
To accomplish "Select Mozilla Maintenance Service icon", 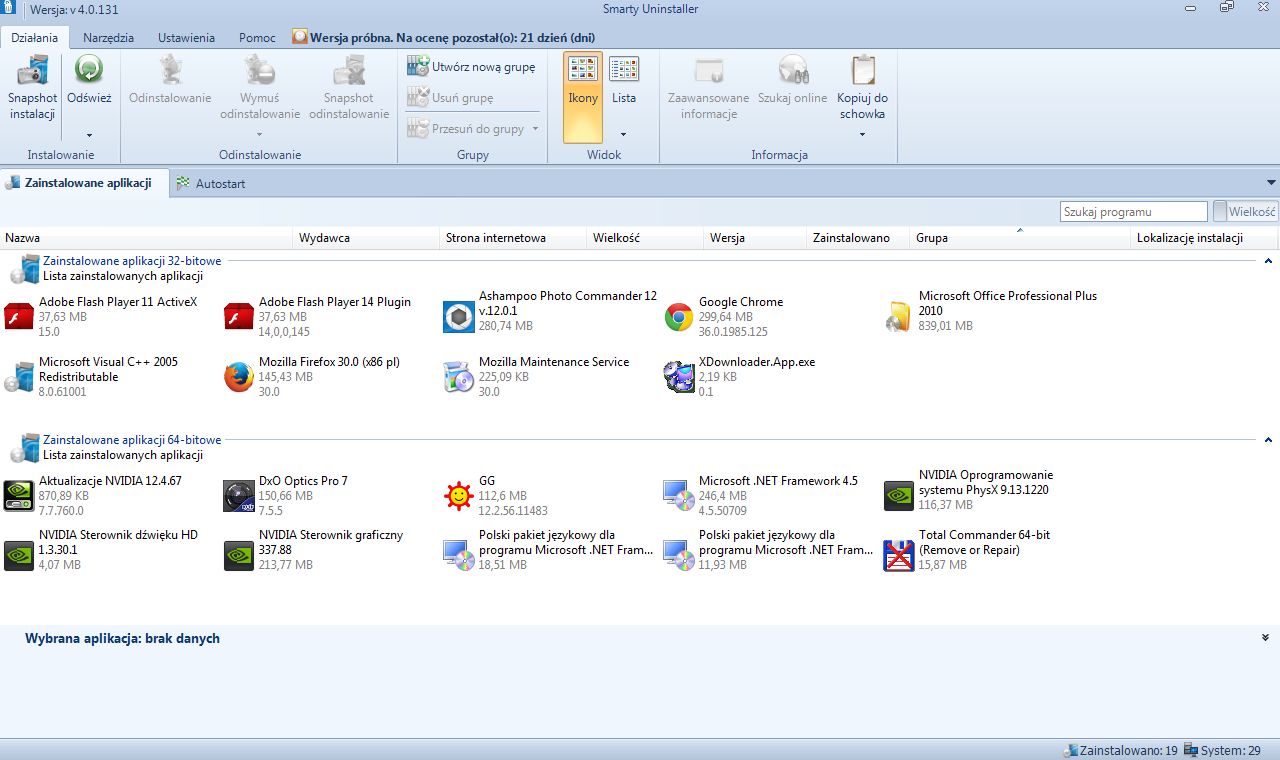I will click(459, 377).
